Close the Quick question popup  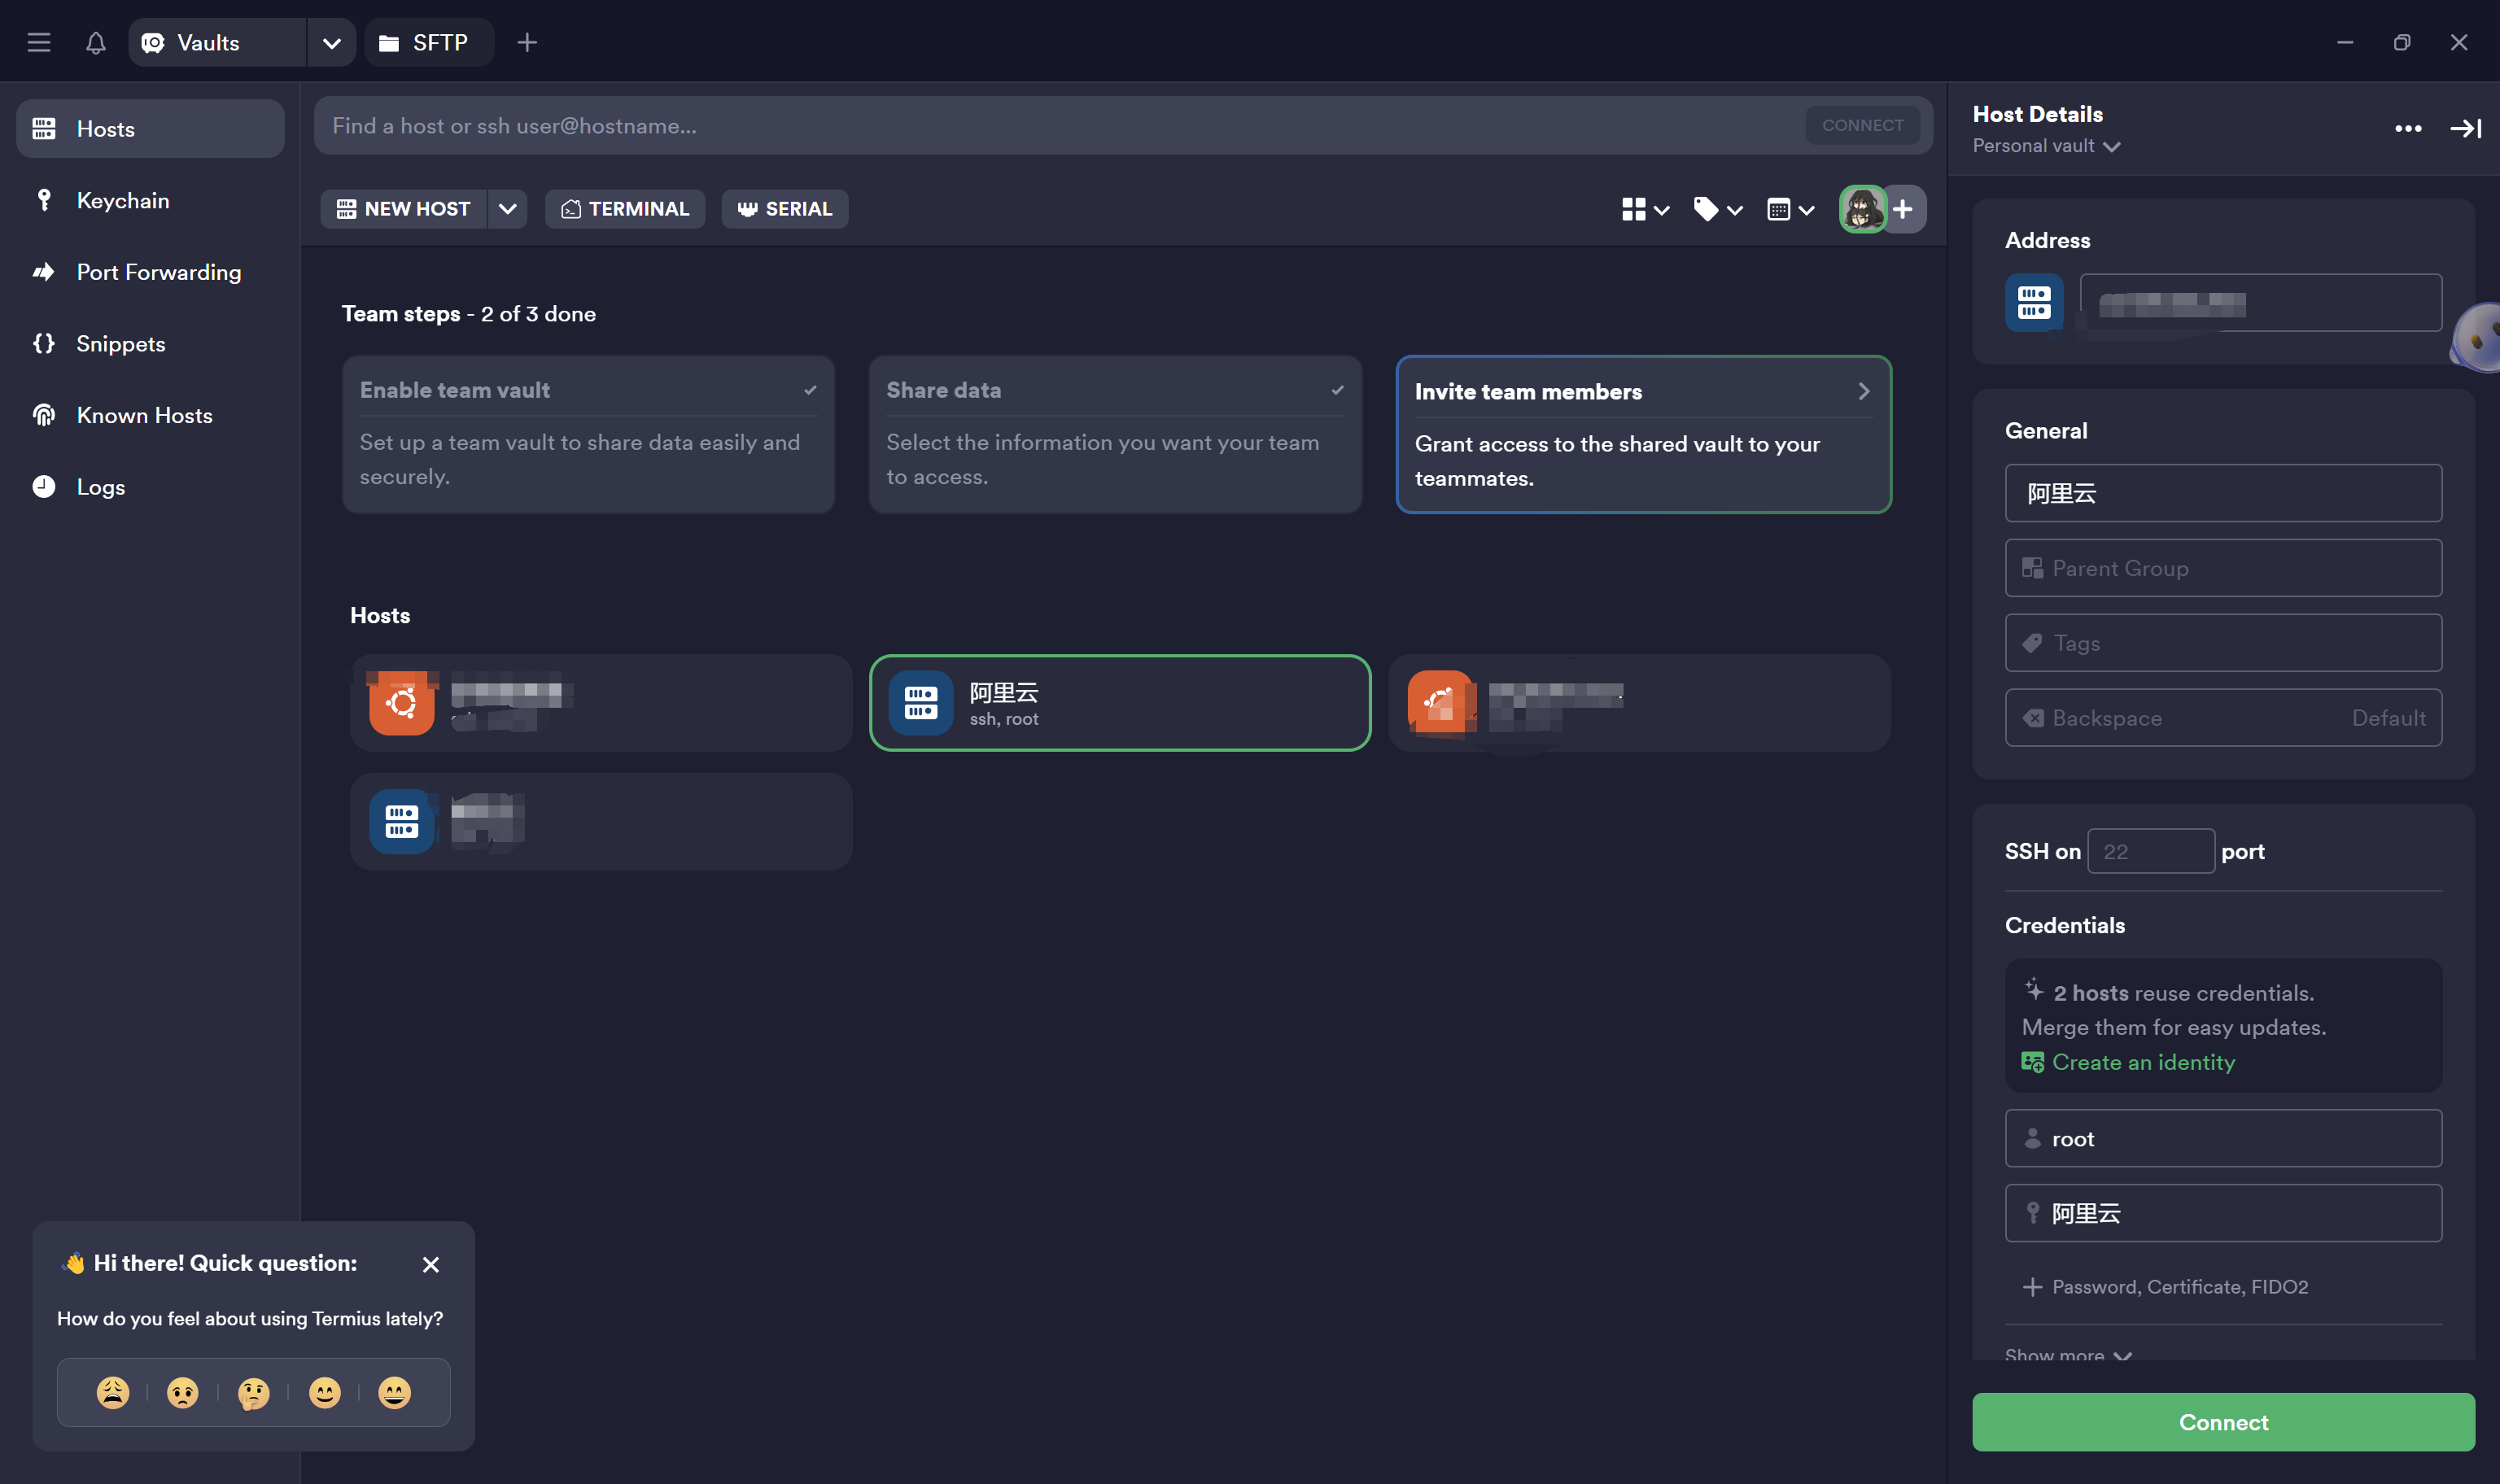(431, 1264)
